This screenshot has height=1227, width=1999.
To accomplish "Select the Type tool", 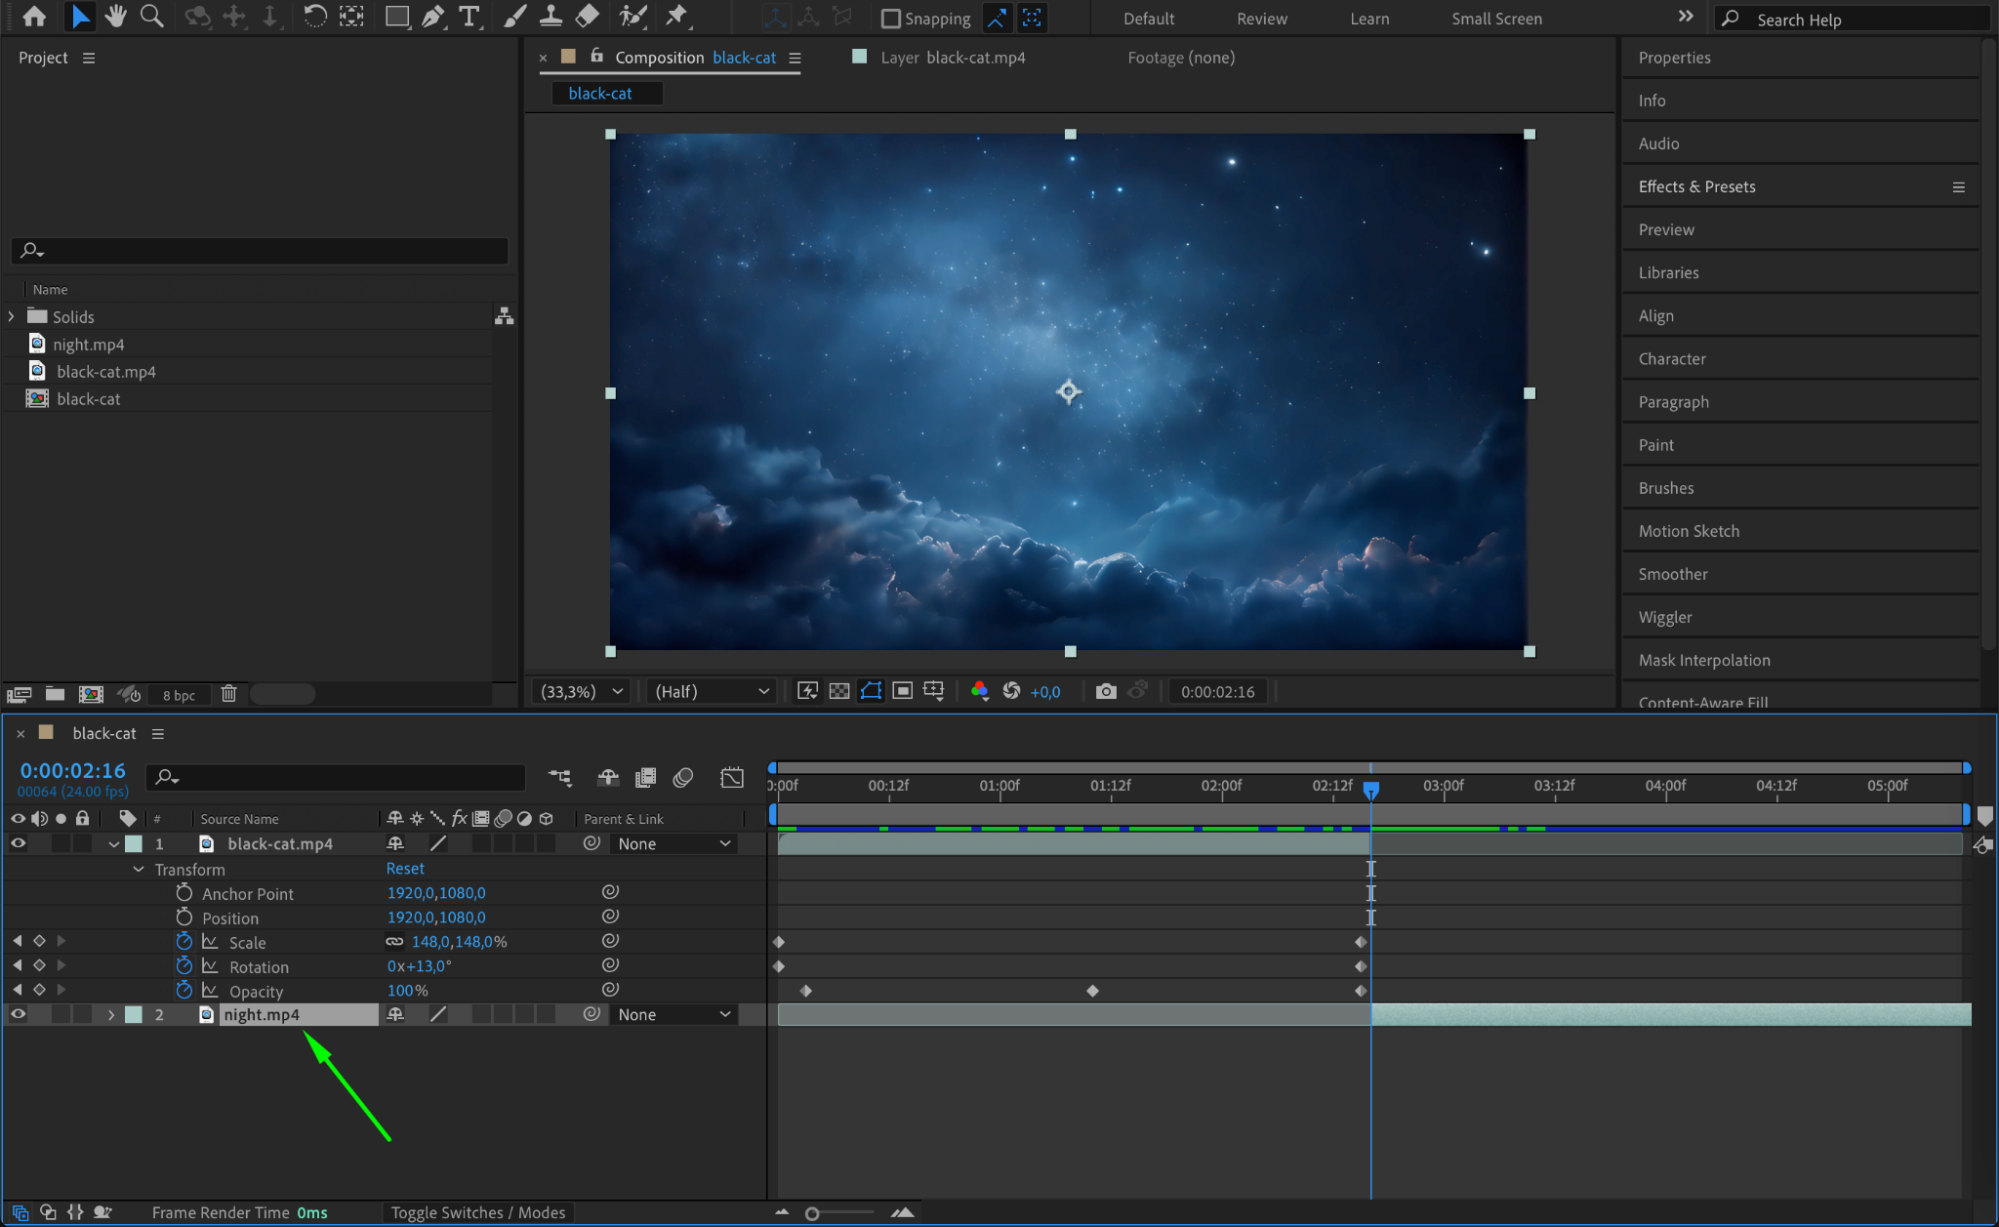I will (468, 16).
